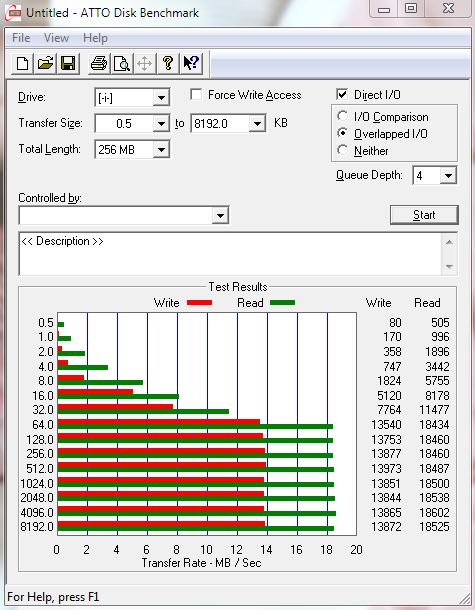Image resolution: width=475 pixels, height=610 pixels.
Task: Click the write value 13540
Action: click(386, 424)
